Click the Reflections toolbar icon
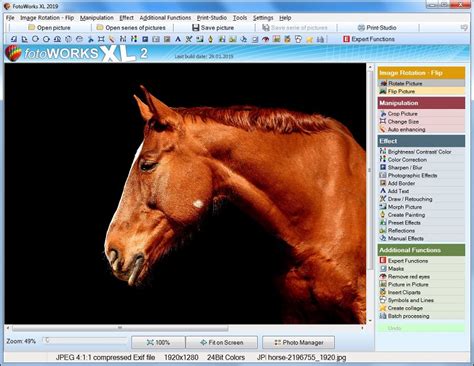 [x=233, y=39]
